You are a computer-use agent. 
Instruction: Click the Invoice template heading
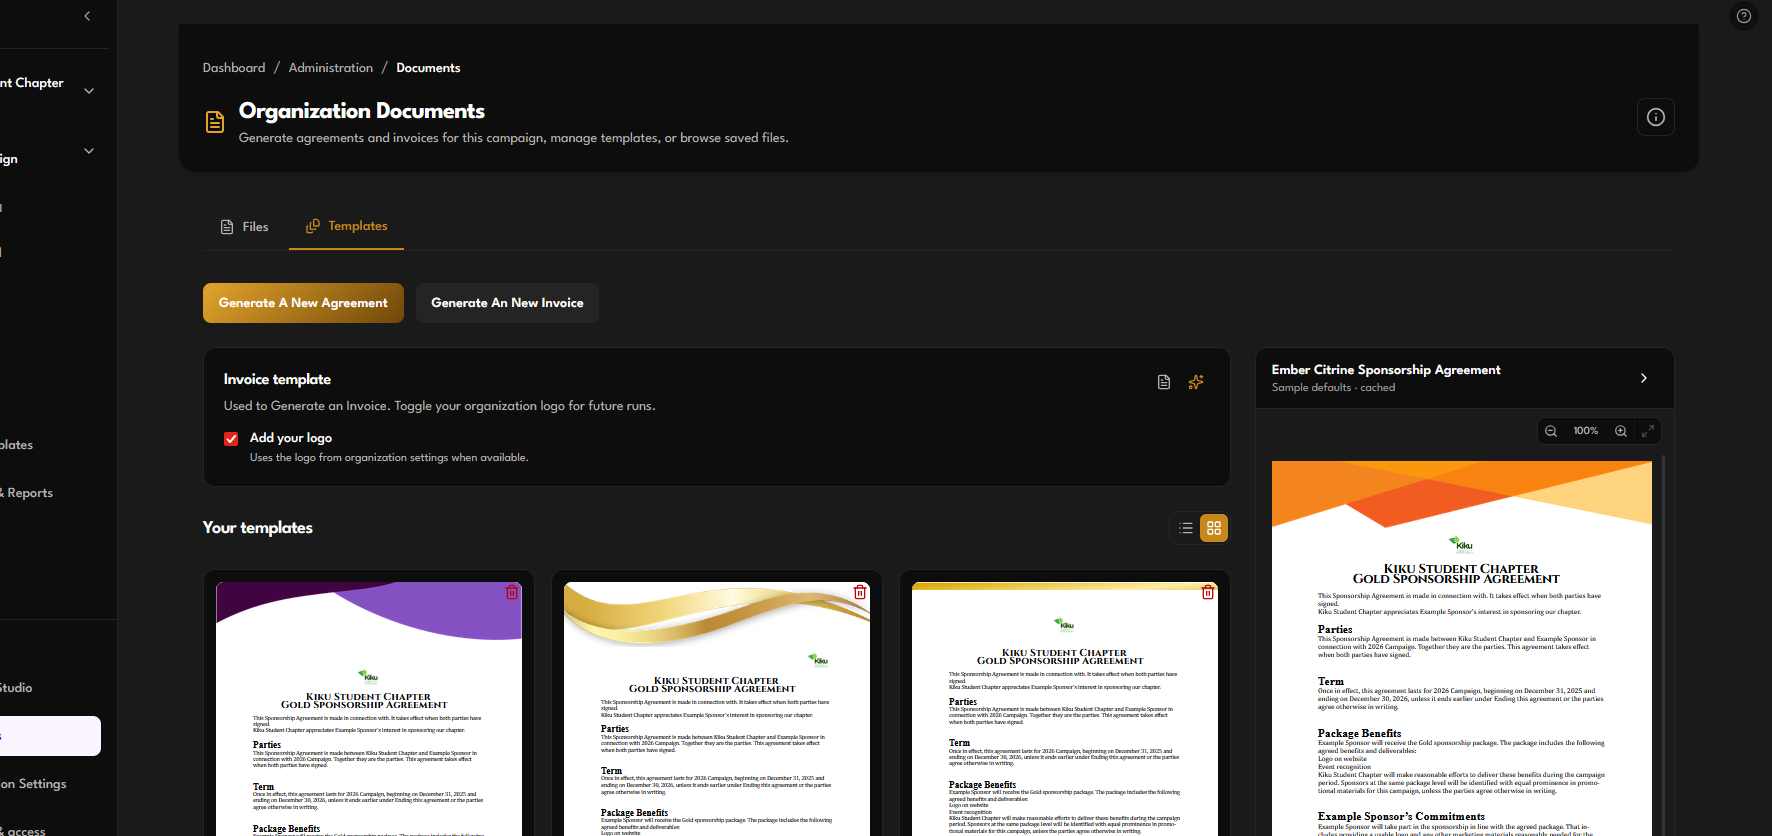[x=277, y=379]
